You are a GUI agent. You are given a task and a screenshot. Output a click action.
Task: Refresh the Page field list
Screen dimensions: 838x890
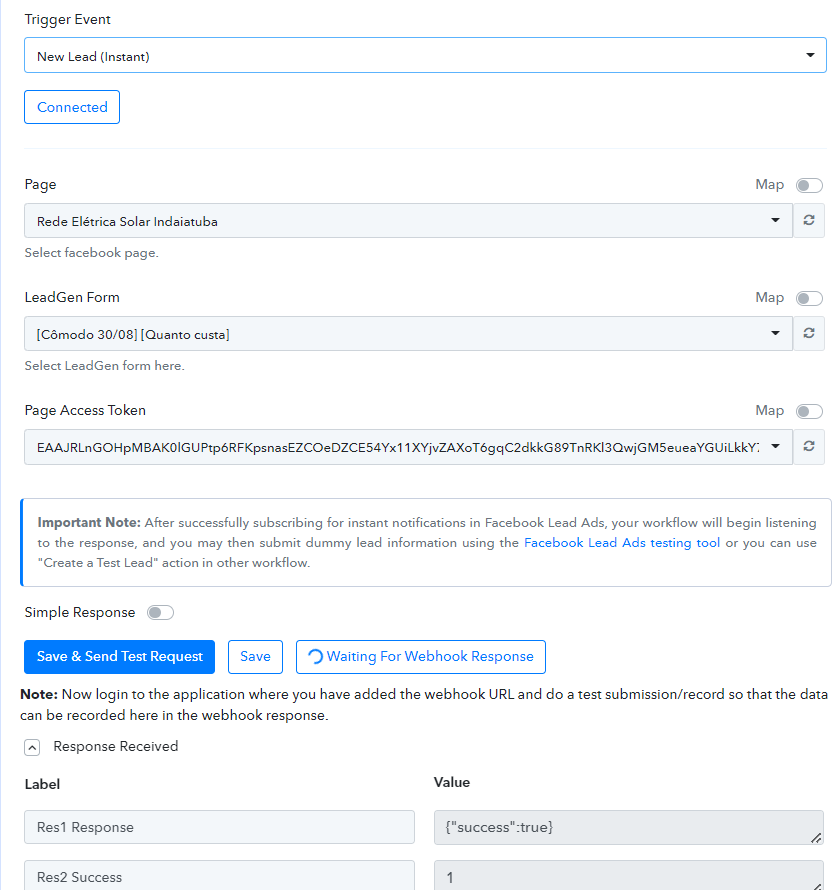[808, 220]
